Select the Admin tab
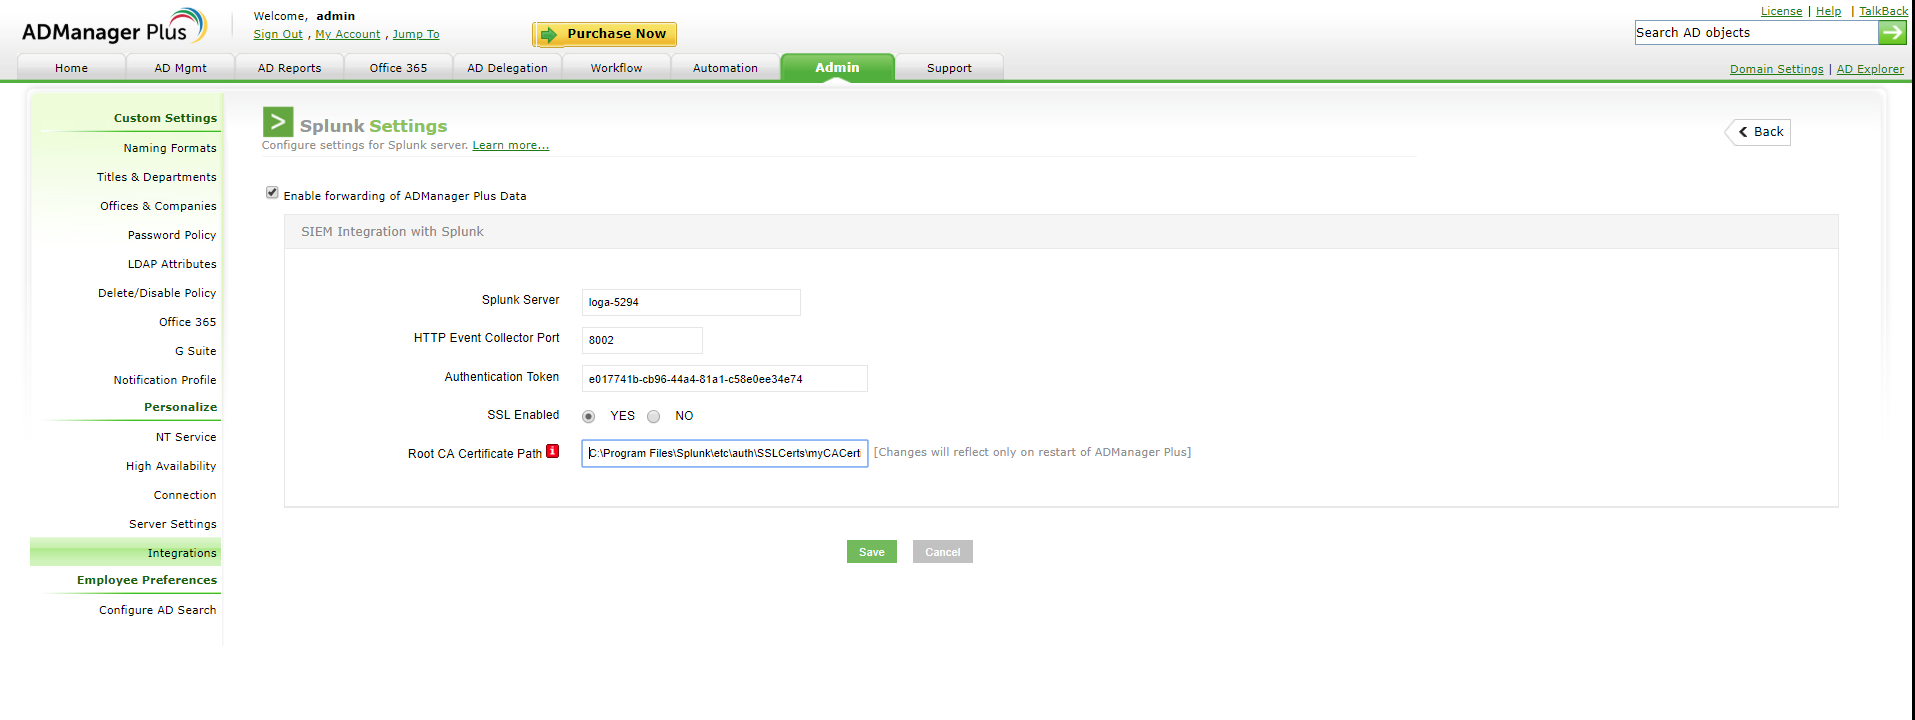This screenshot has height=720, width=1915. [837, 67]
